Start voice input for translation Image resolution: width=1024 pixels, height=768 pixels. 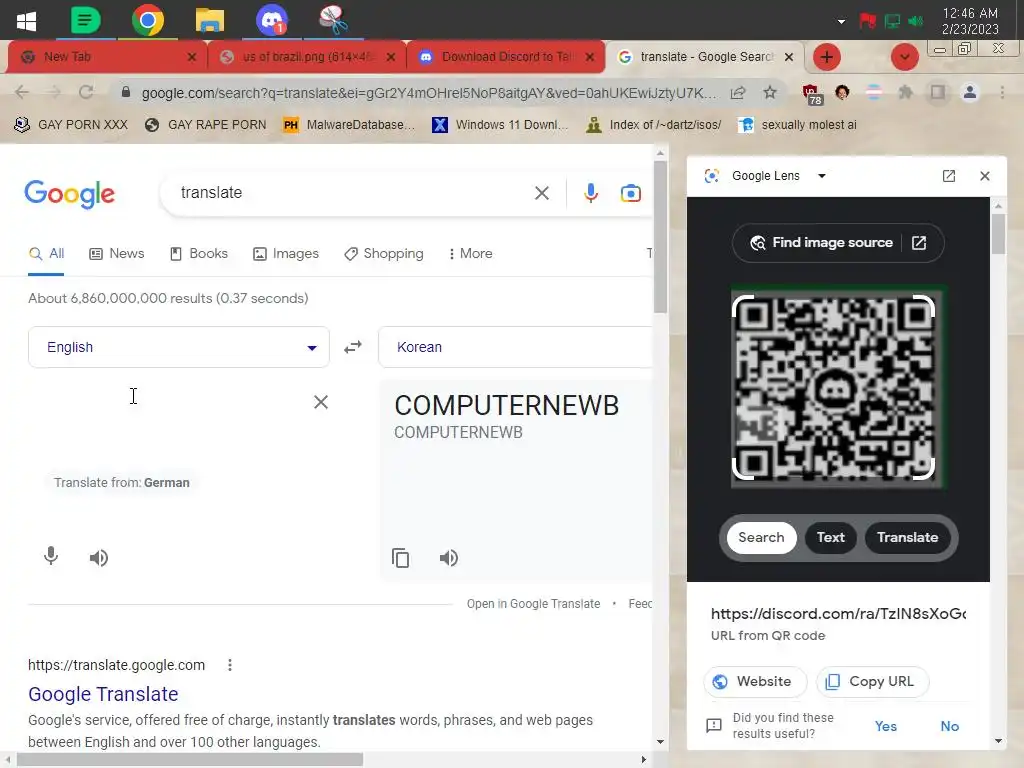coord(51,556)
